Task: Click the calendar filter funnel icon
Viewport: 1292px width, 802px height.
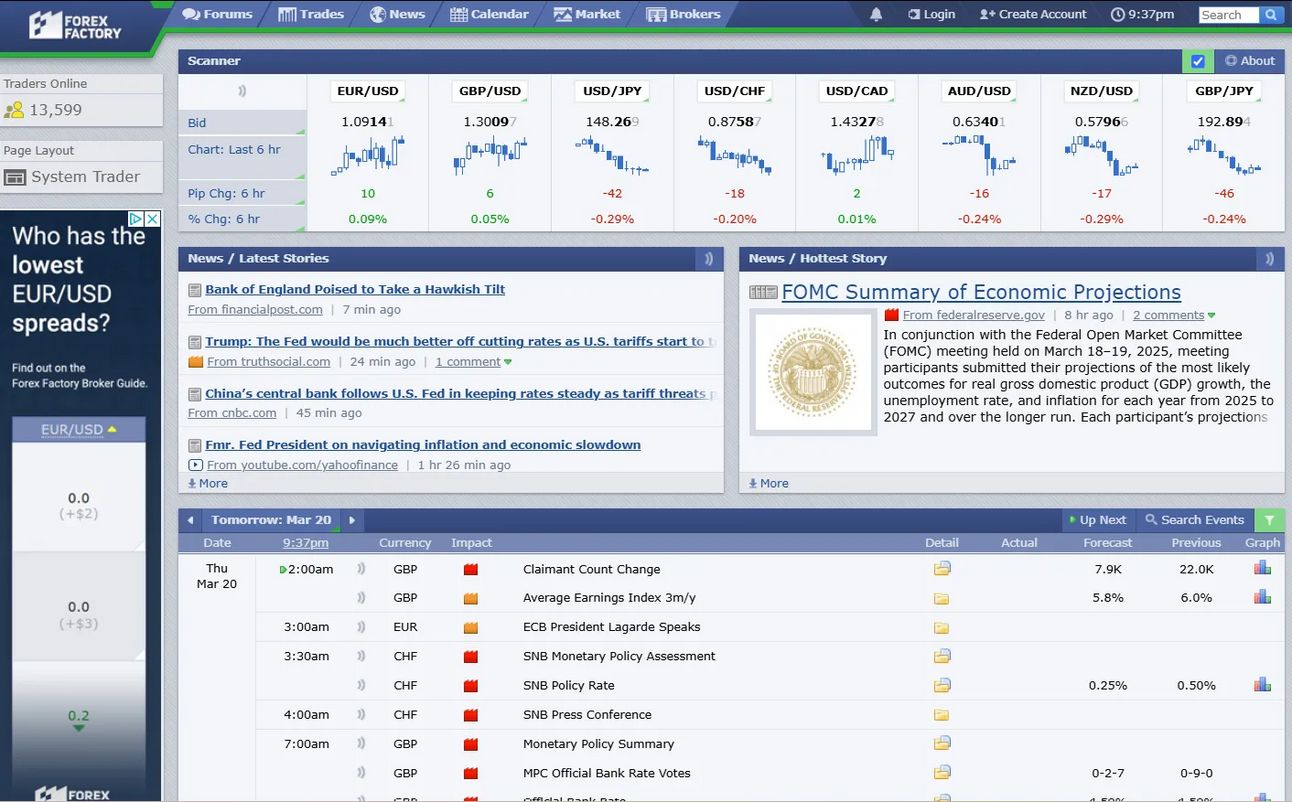Action: pos(1269,520)
